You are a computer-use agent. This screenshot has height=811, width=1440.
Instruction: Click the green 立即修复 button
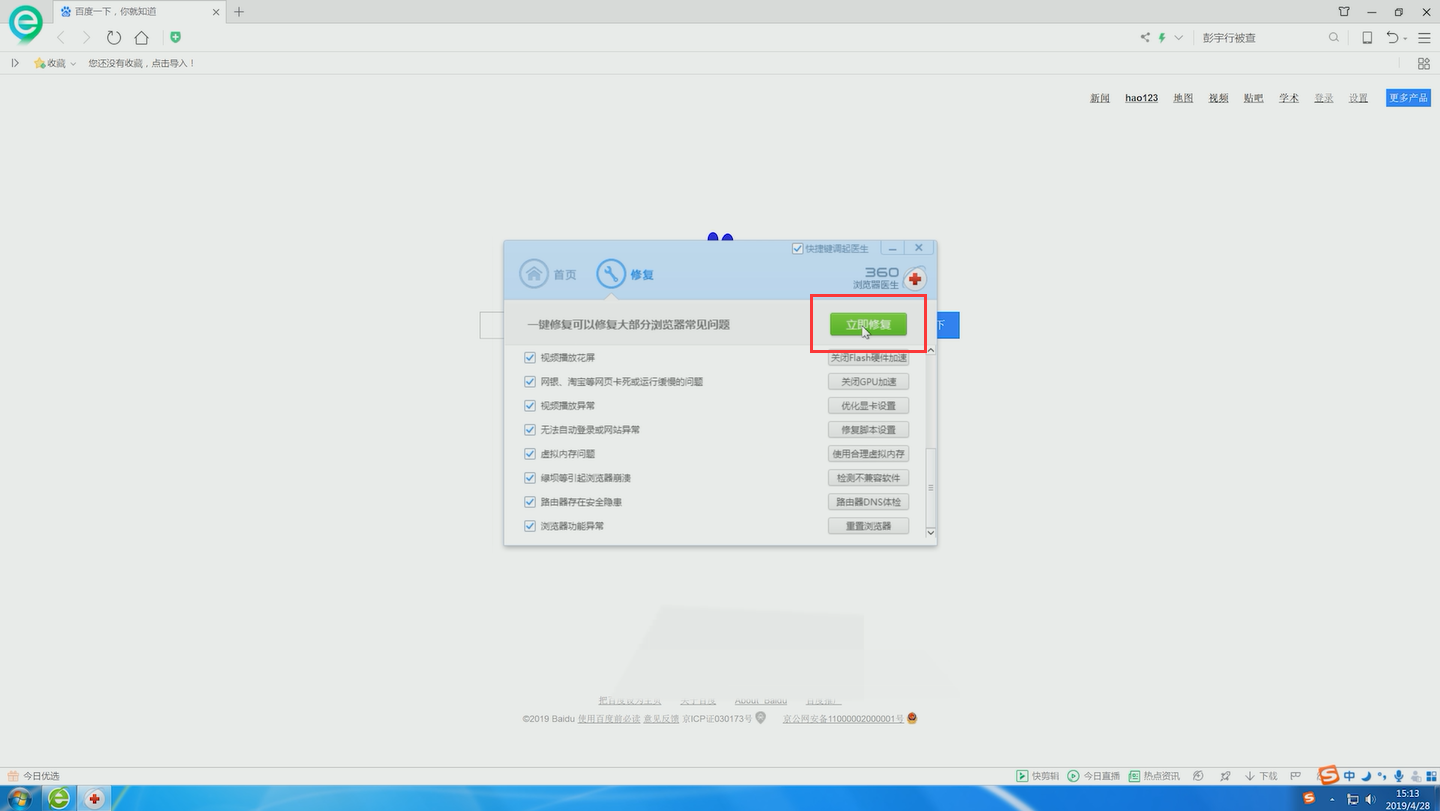[868, 325]
